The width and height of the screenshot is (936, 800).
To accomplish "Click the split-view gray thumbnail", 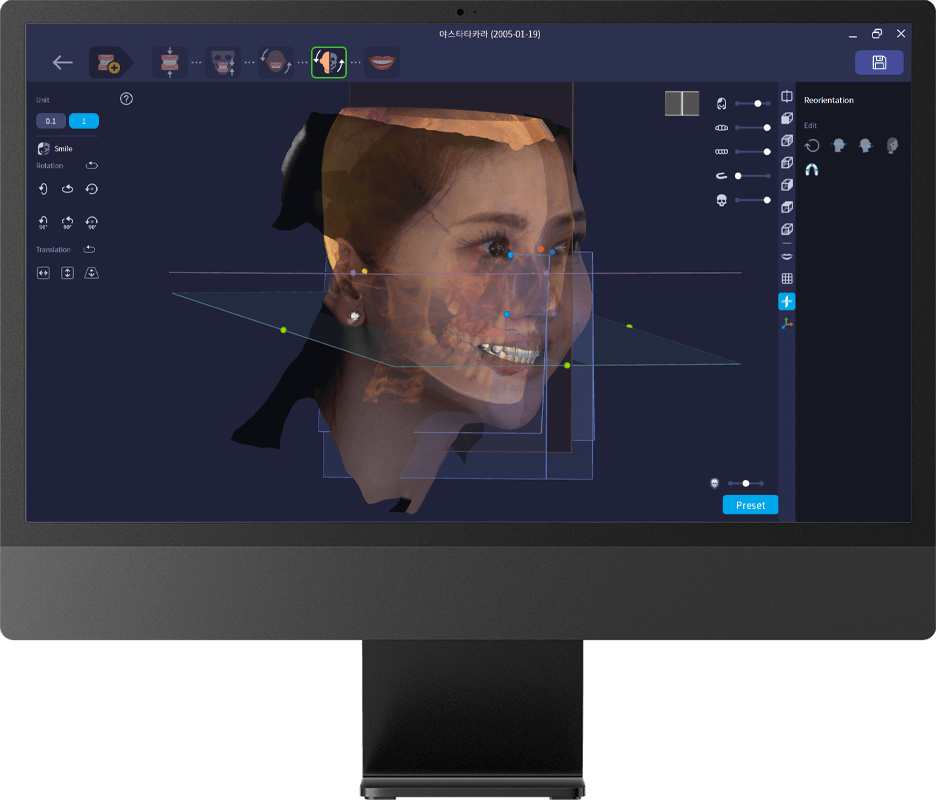I will pyautogui.click(x=682, y=103).
